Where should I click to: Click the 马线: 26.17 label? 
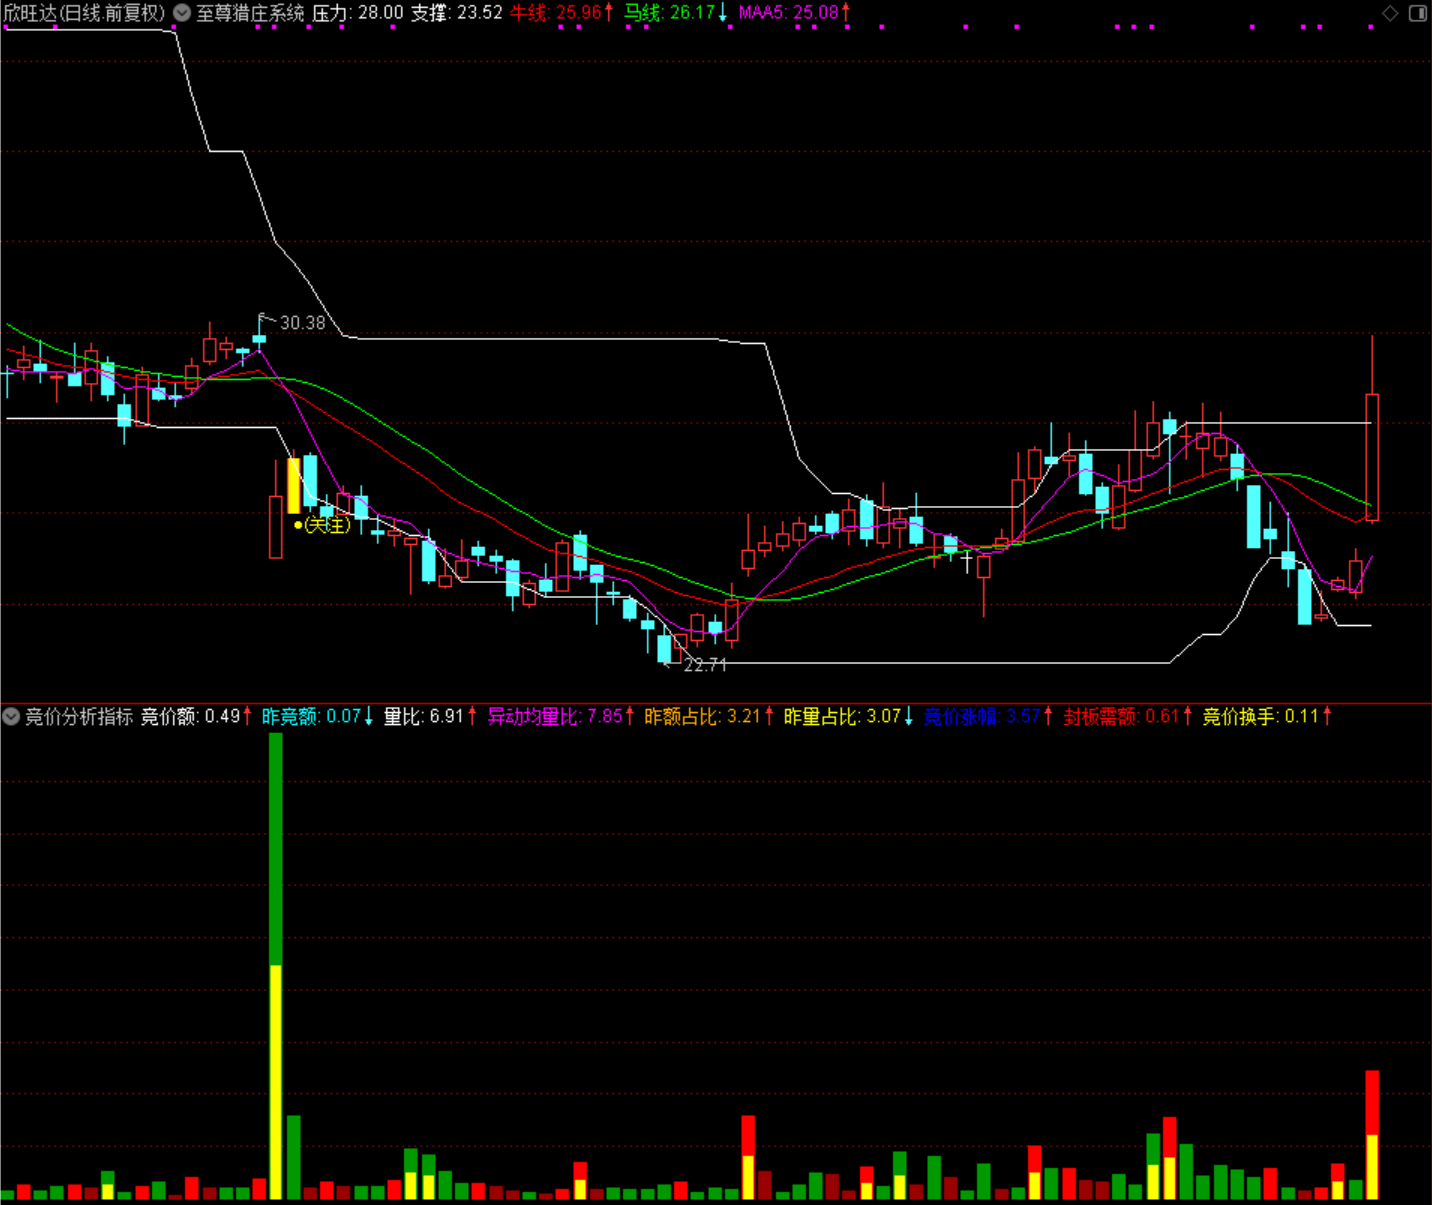click(x=670, y=13)
